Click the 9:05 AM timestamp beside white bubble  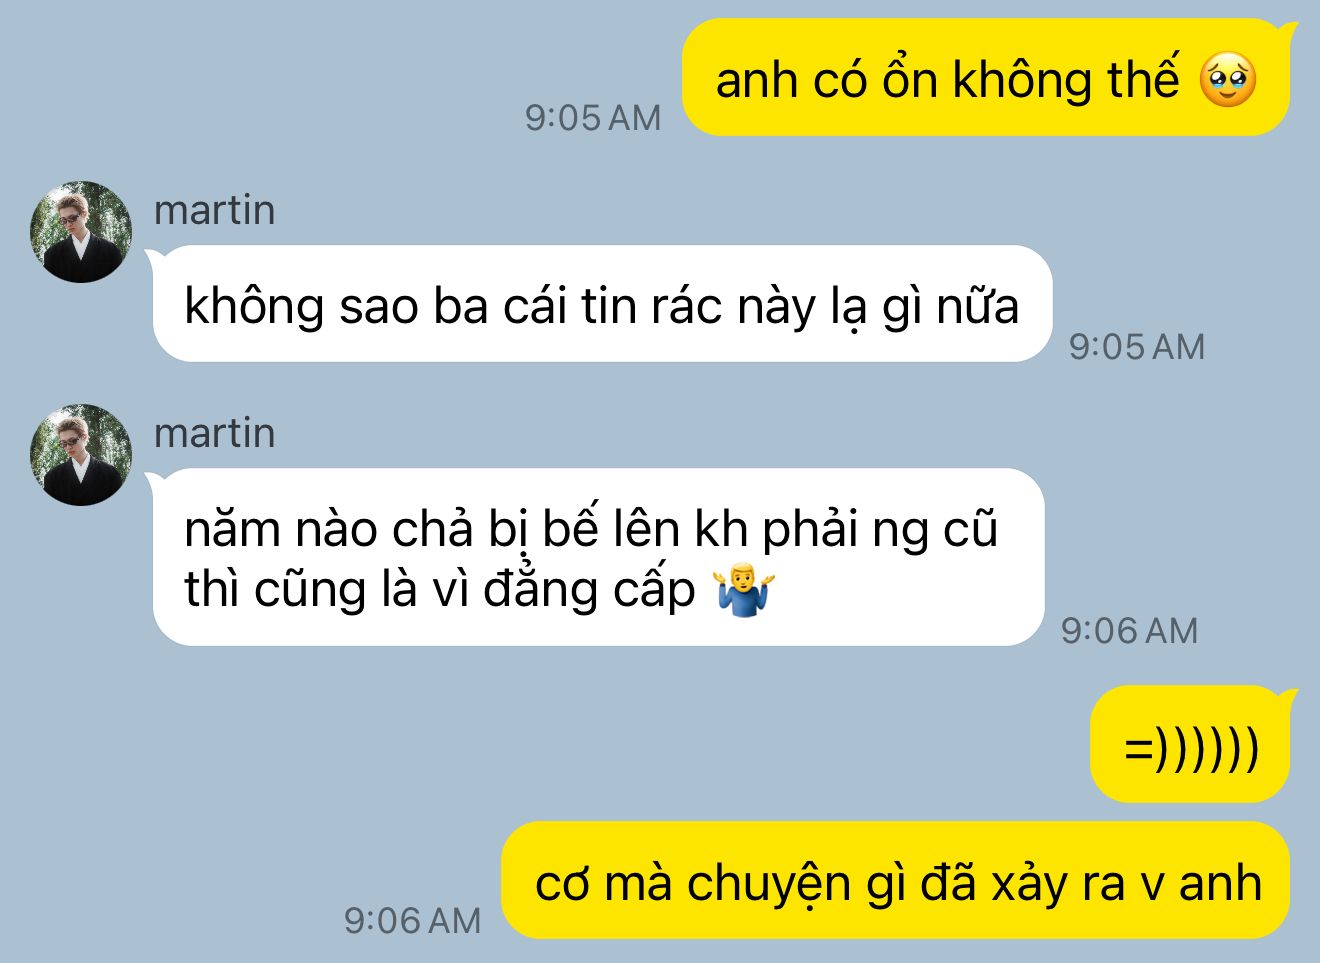point(1137,347)
